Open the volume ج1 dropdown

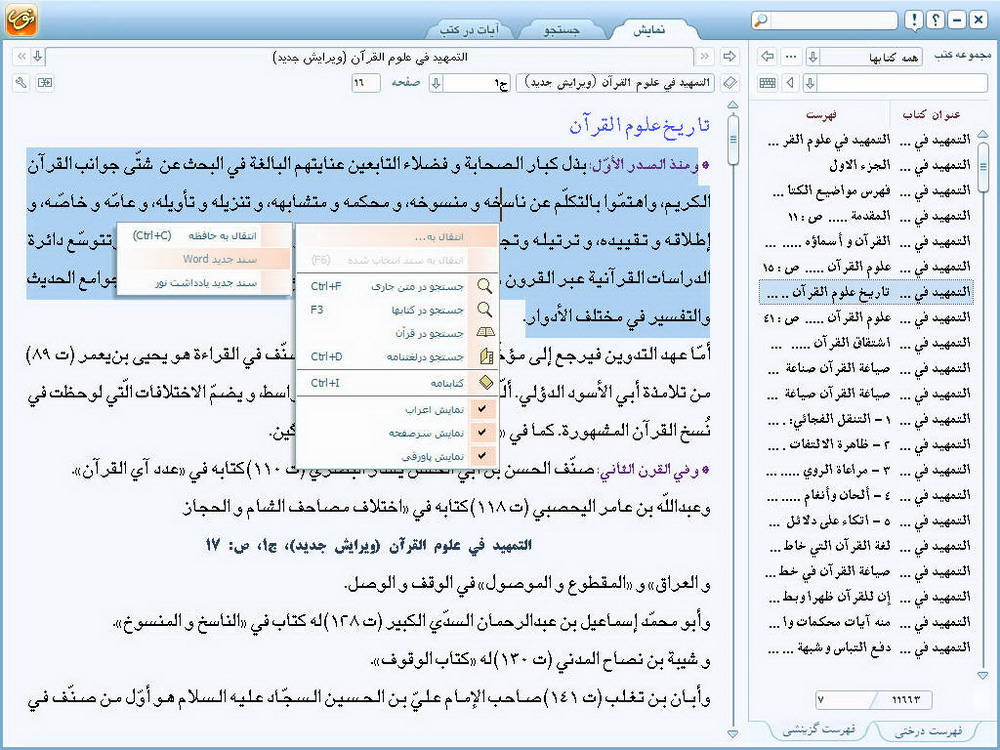(x=436, y=83)
